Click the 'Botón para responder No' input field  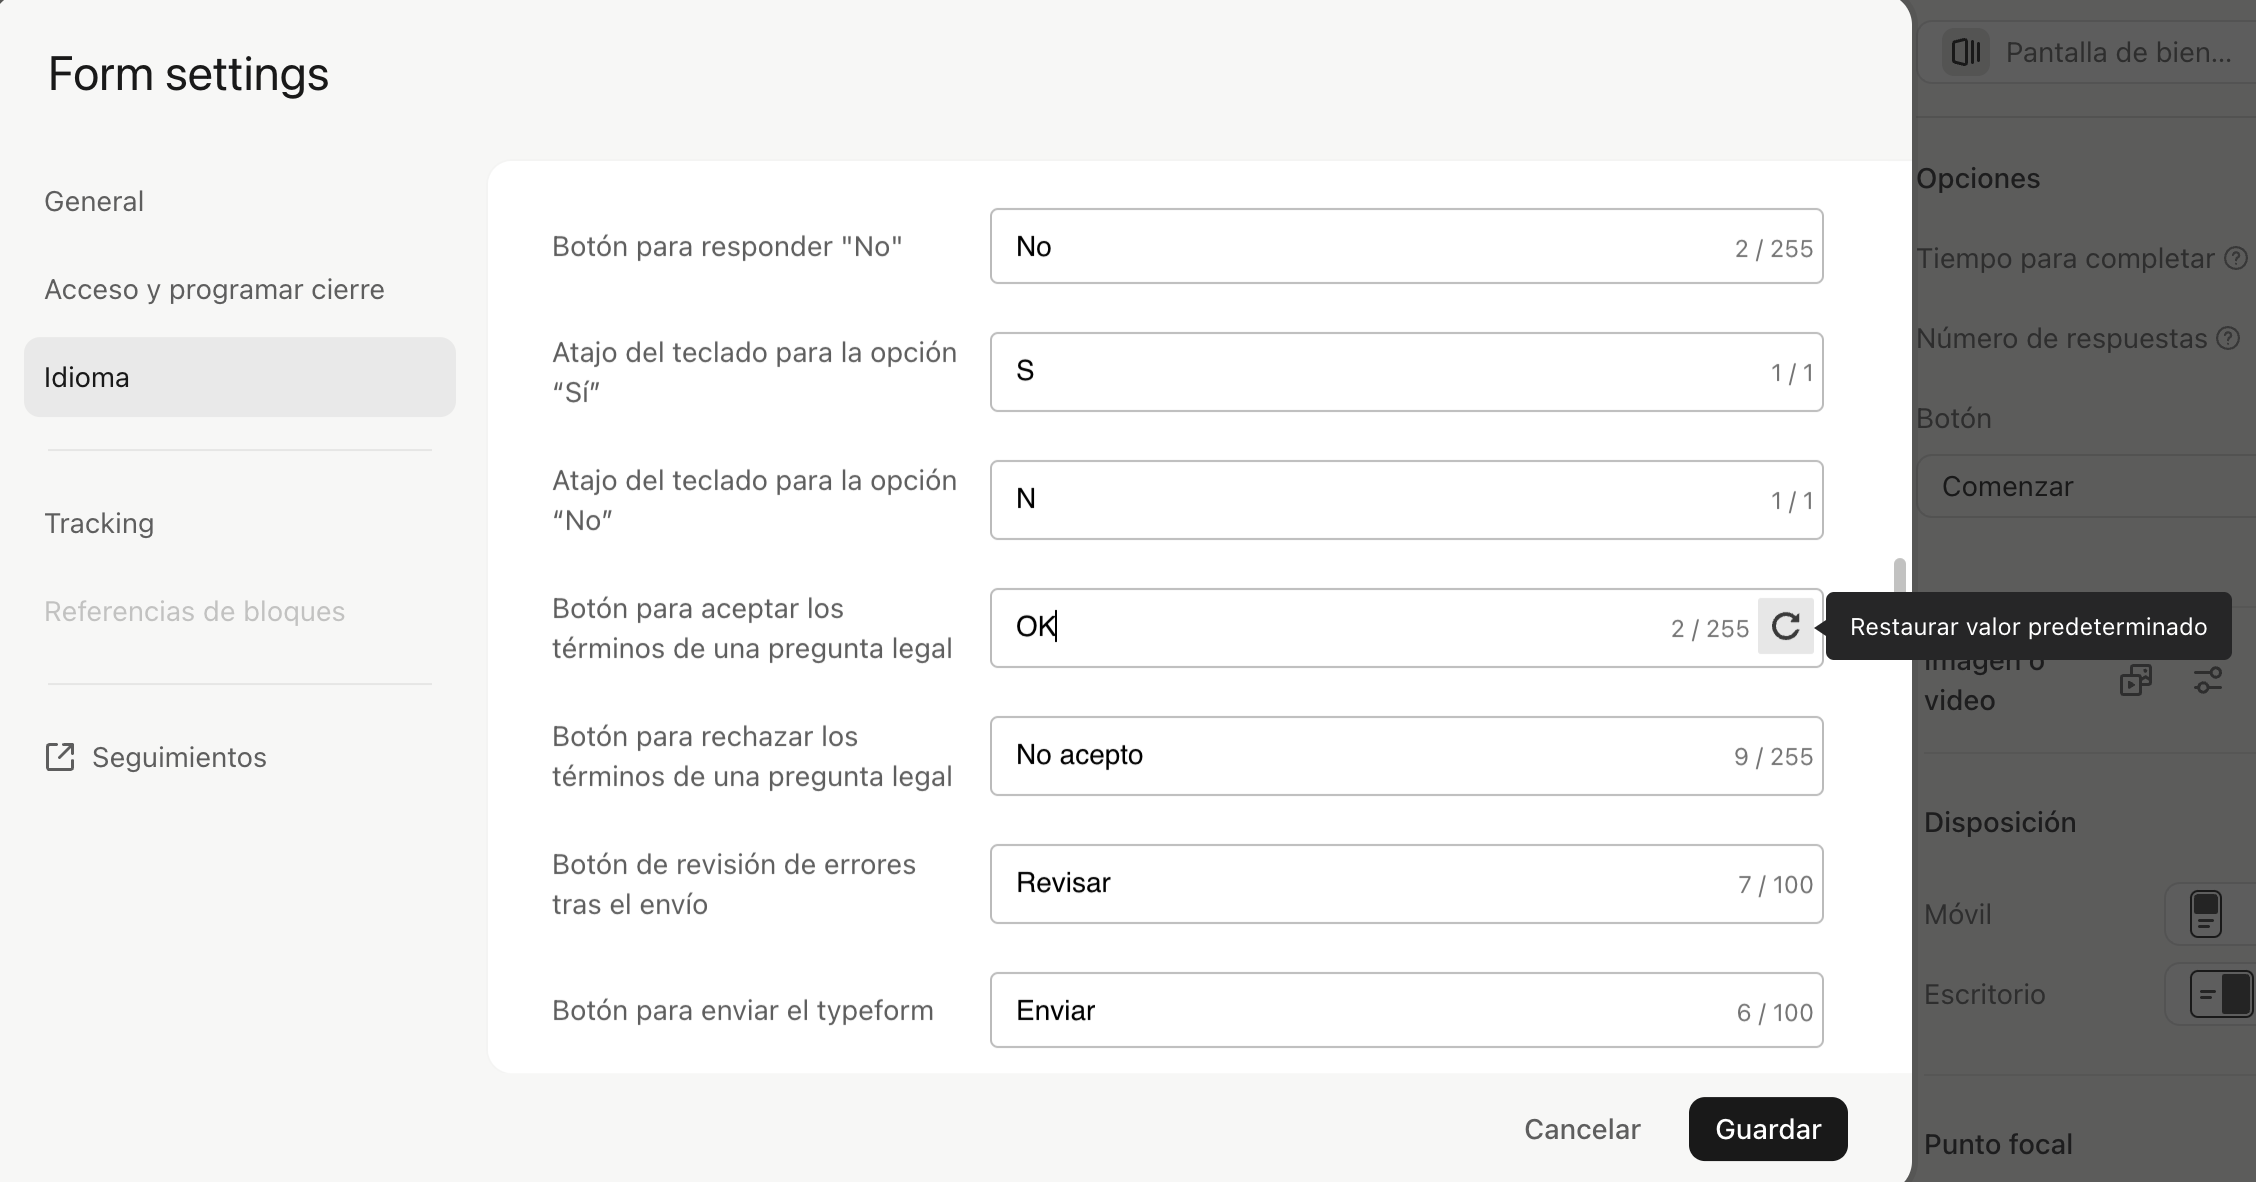tap(1407, 246)
